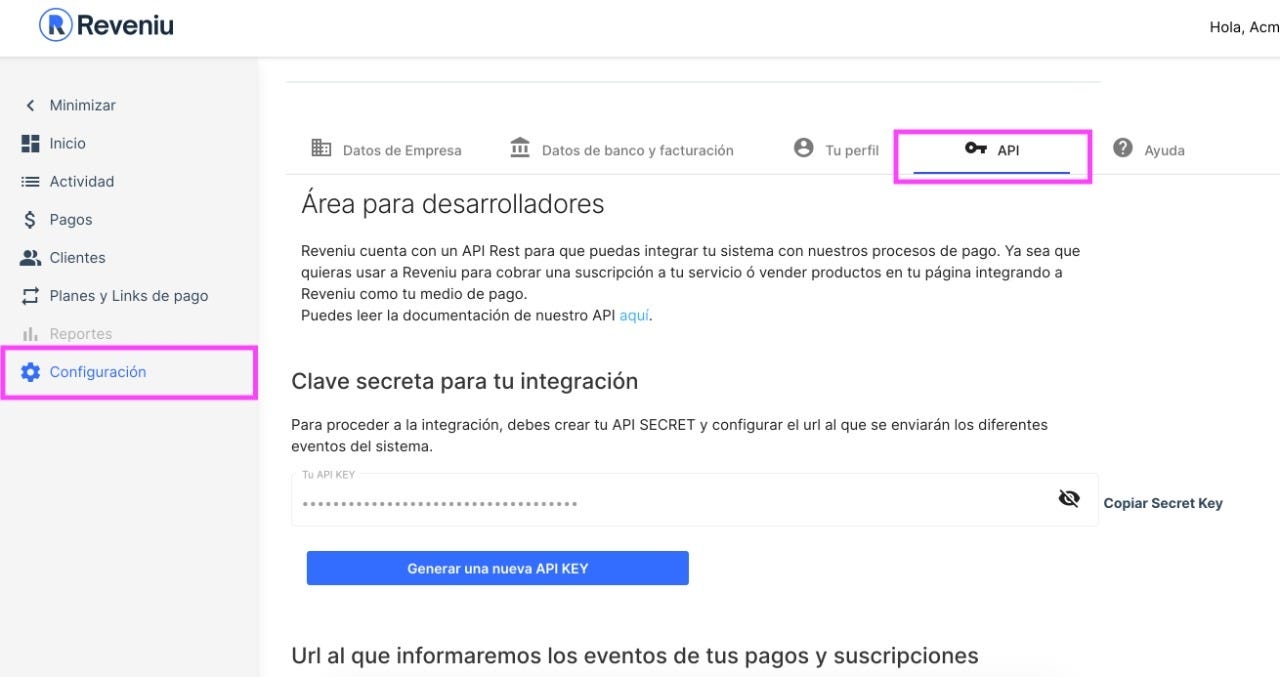The height and width of the screenshot is (677, 1280).
Task: Click the Reveniu logo icon
Action: [56, 25]
